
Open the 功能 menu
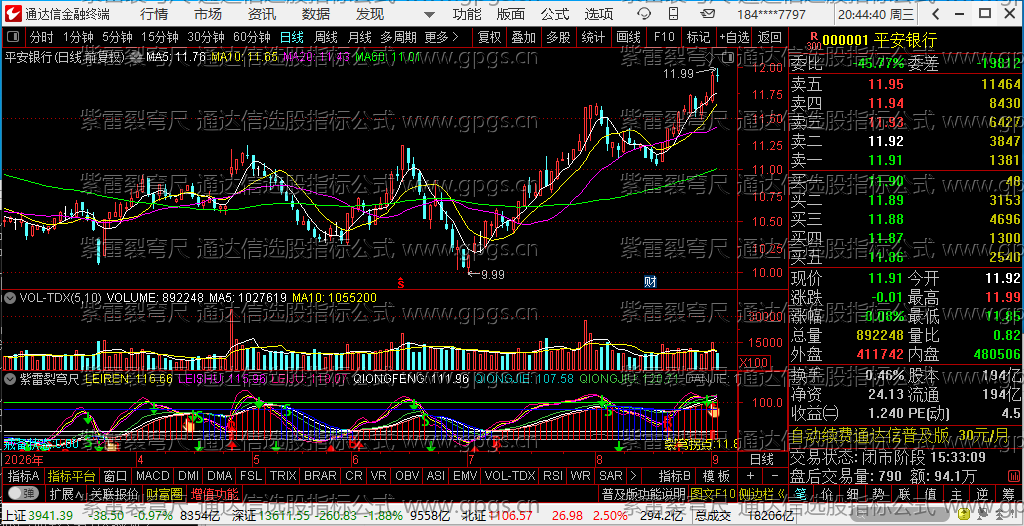pyautogui.click(x=467, y=14)
